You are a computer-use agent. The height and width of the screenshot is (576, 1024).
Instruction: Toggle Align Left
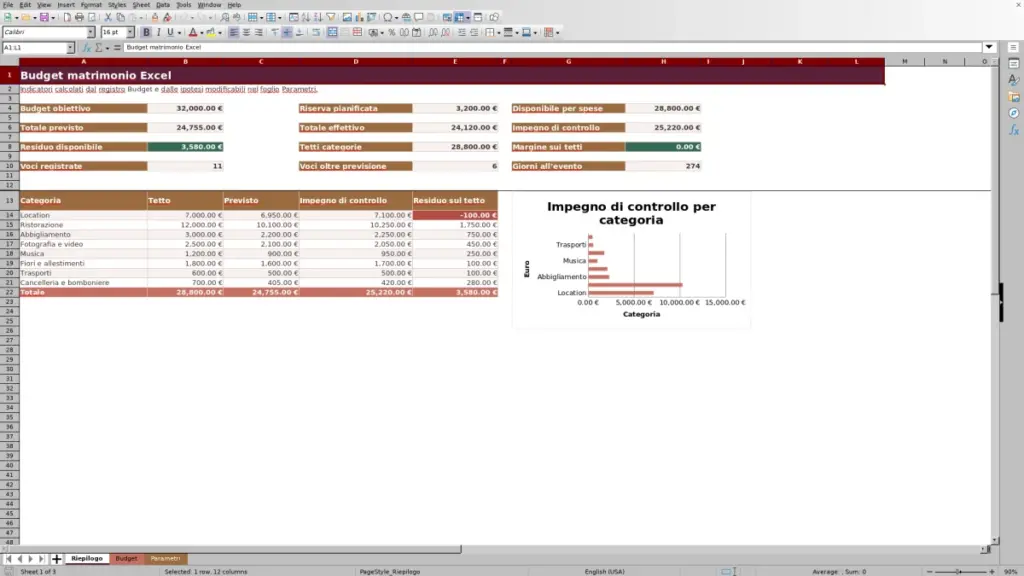[234, 33]
